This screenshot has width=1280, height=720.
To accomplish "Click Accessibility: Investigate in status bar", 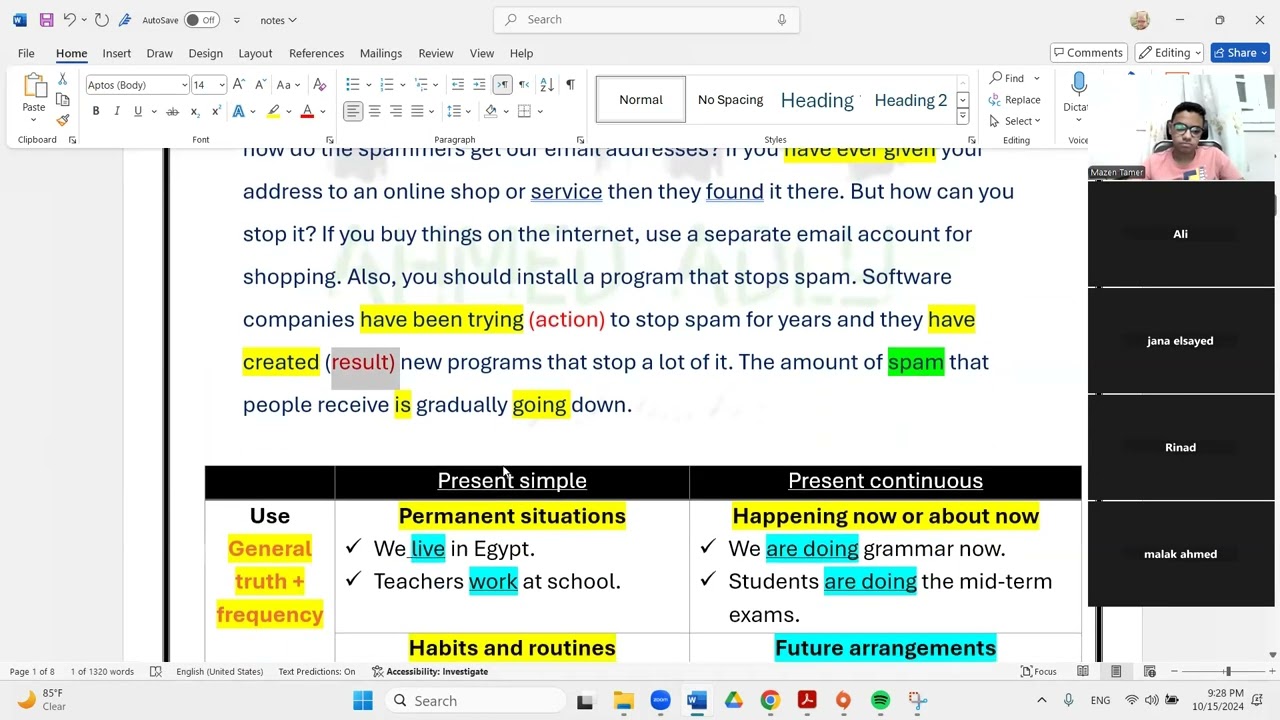I will 430,671.
